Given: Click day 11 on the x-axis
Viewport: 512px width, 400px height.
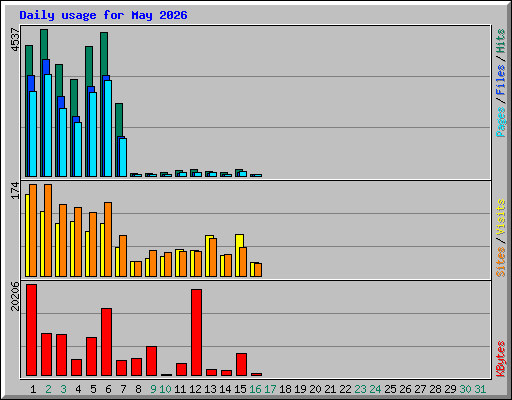Looking at the screenshot, I should pyautogui.click(x=180, y=389).
